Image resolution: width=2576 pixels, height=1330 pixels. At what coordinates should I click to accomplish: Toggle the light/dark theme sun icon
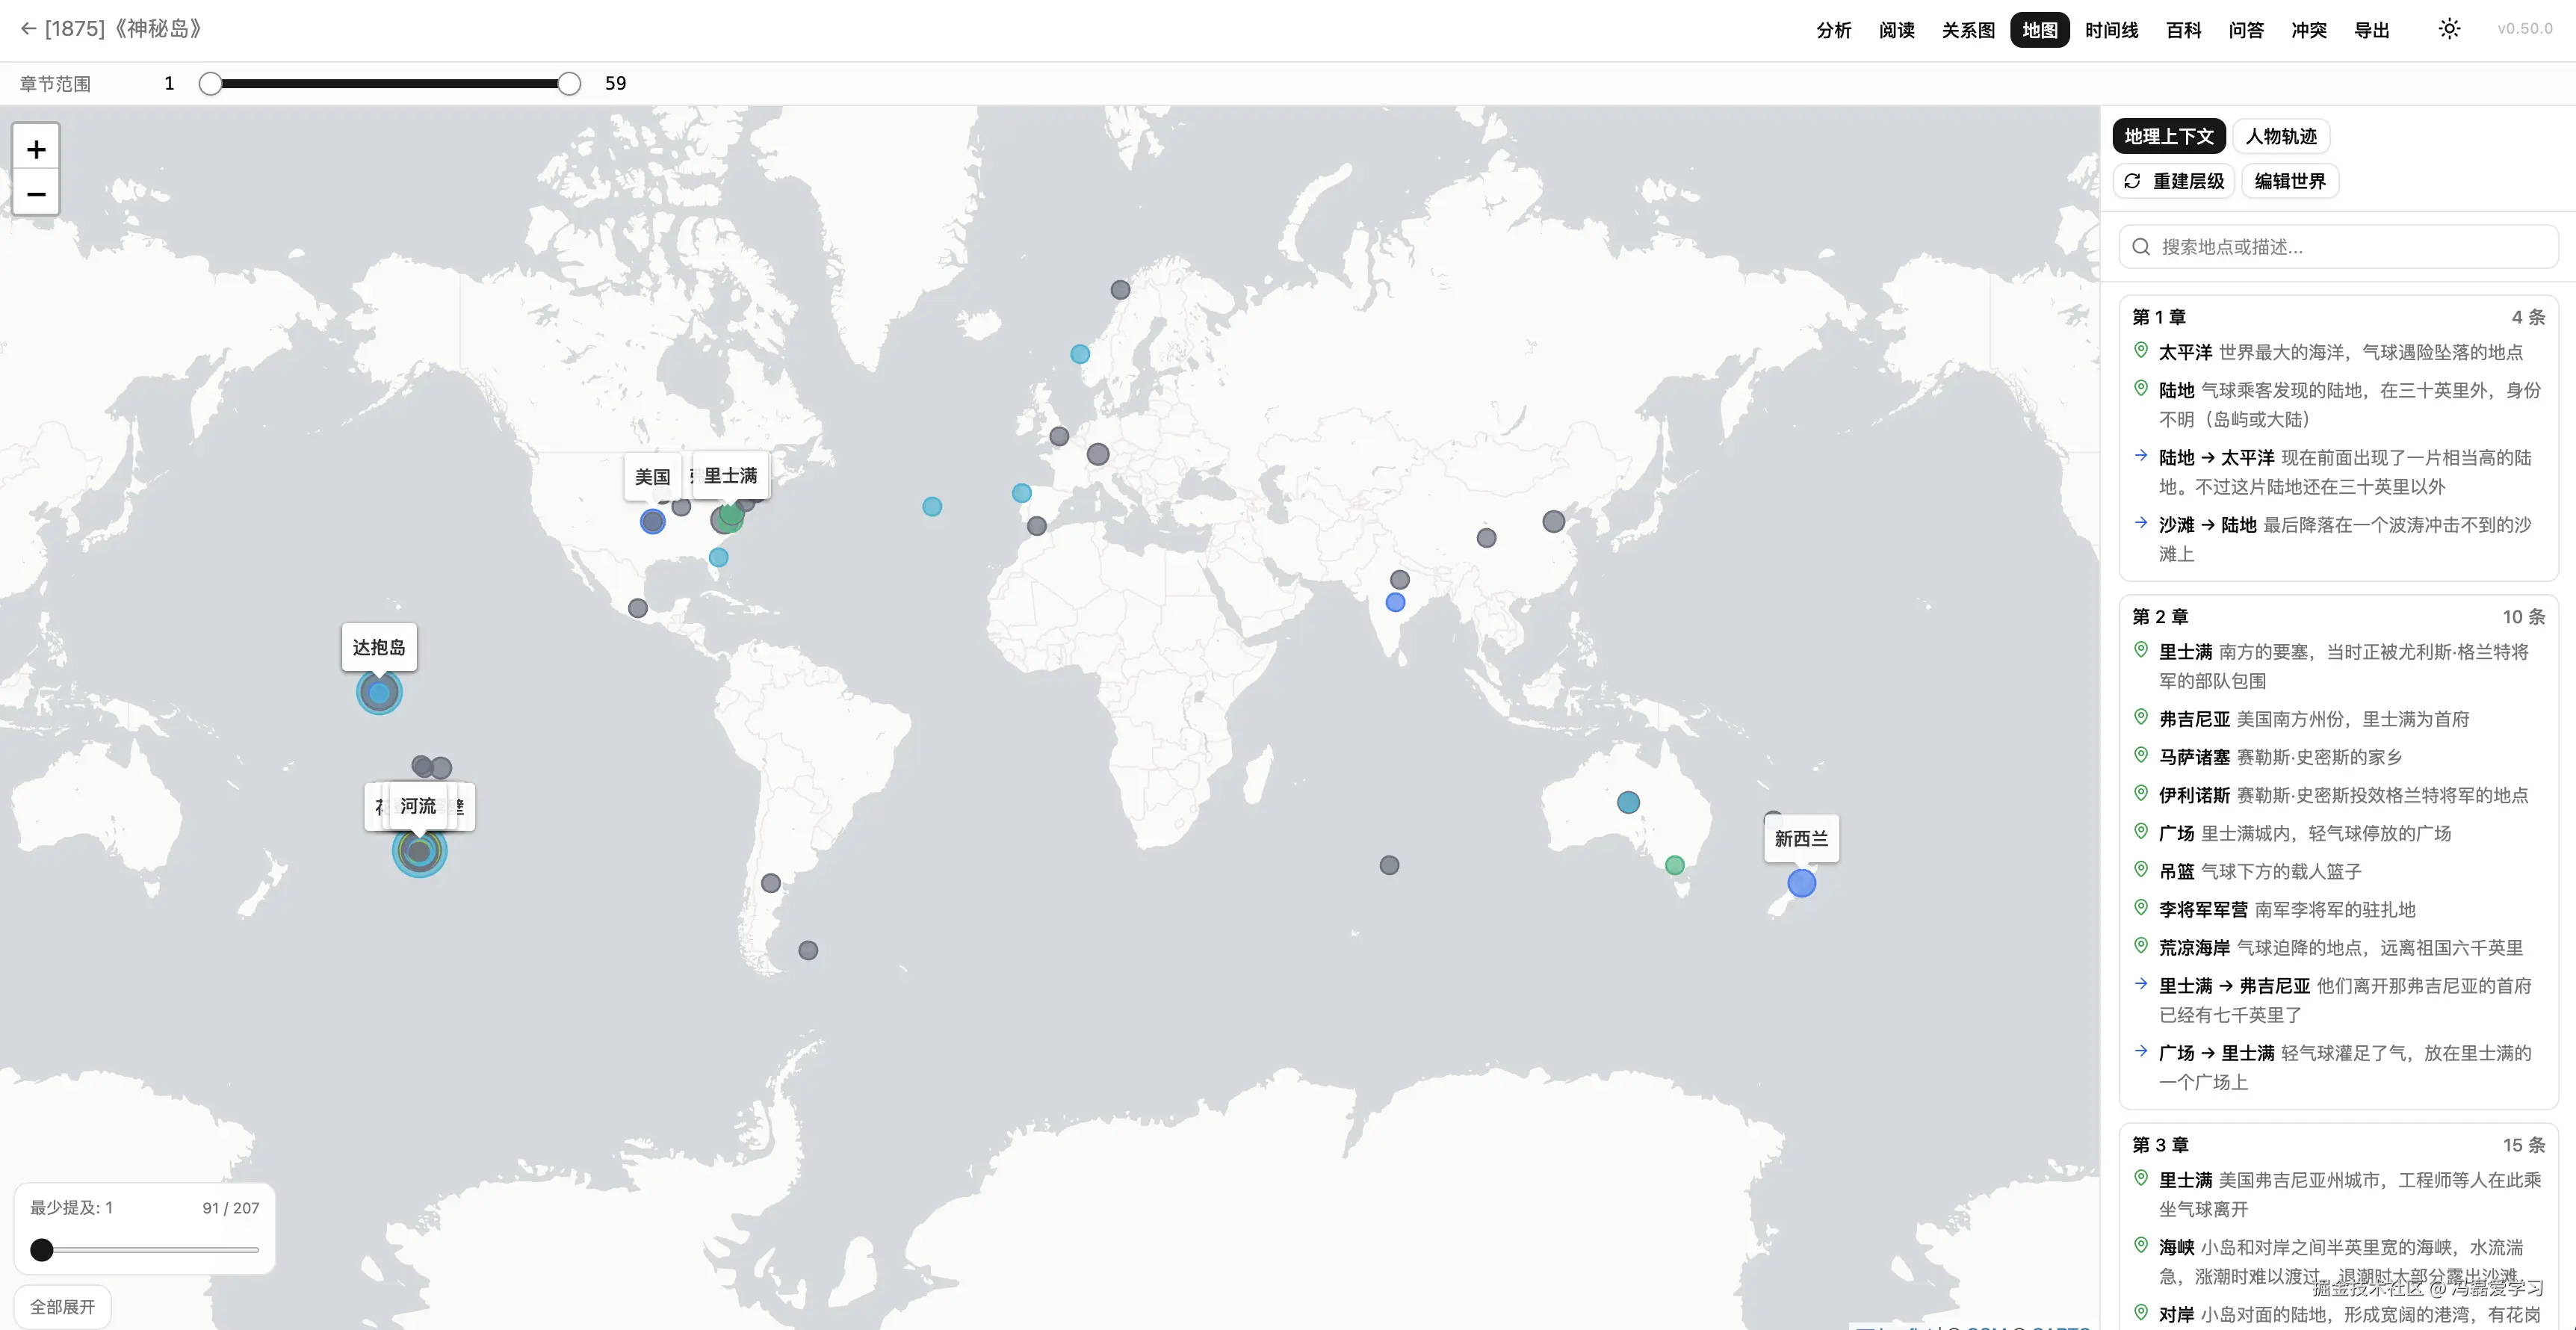tap(2449, 29)
